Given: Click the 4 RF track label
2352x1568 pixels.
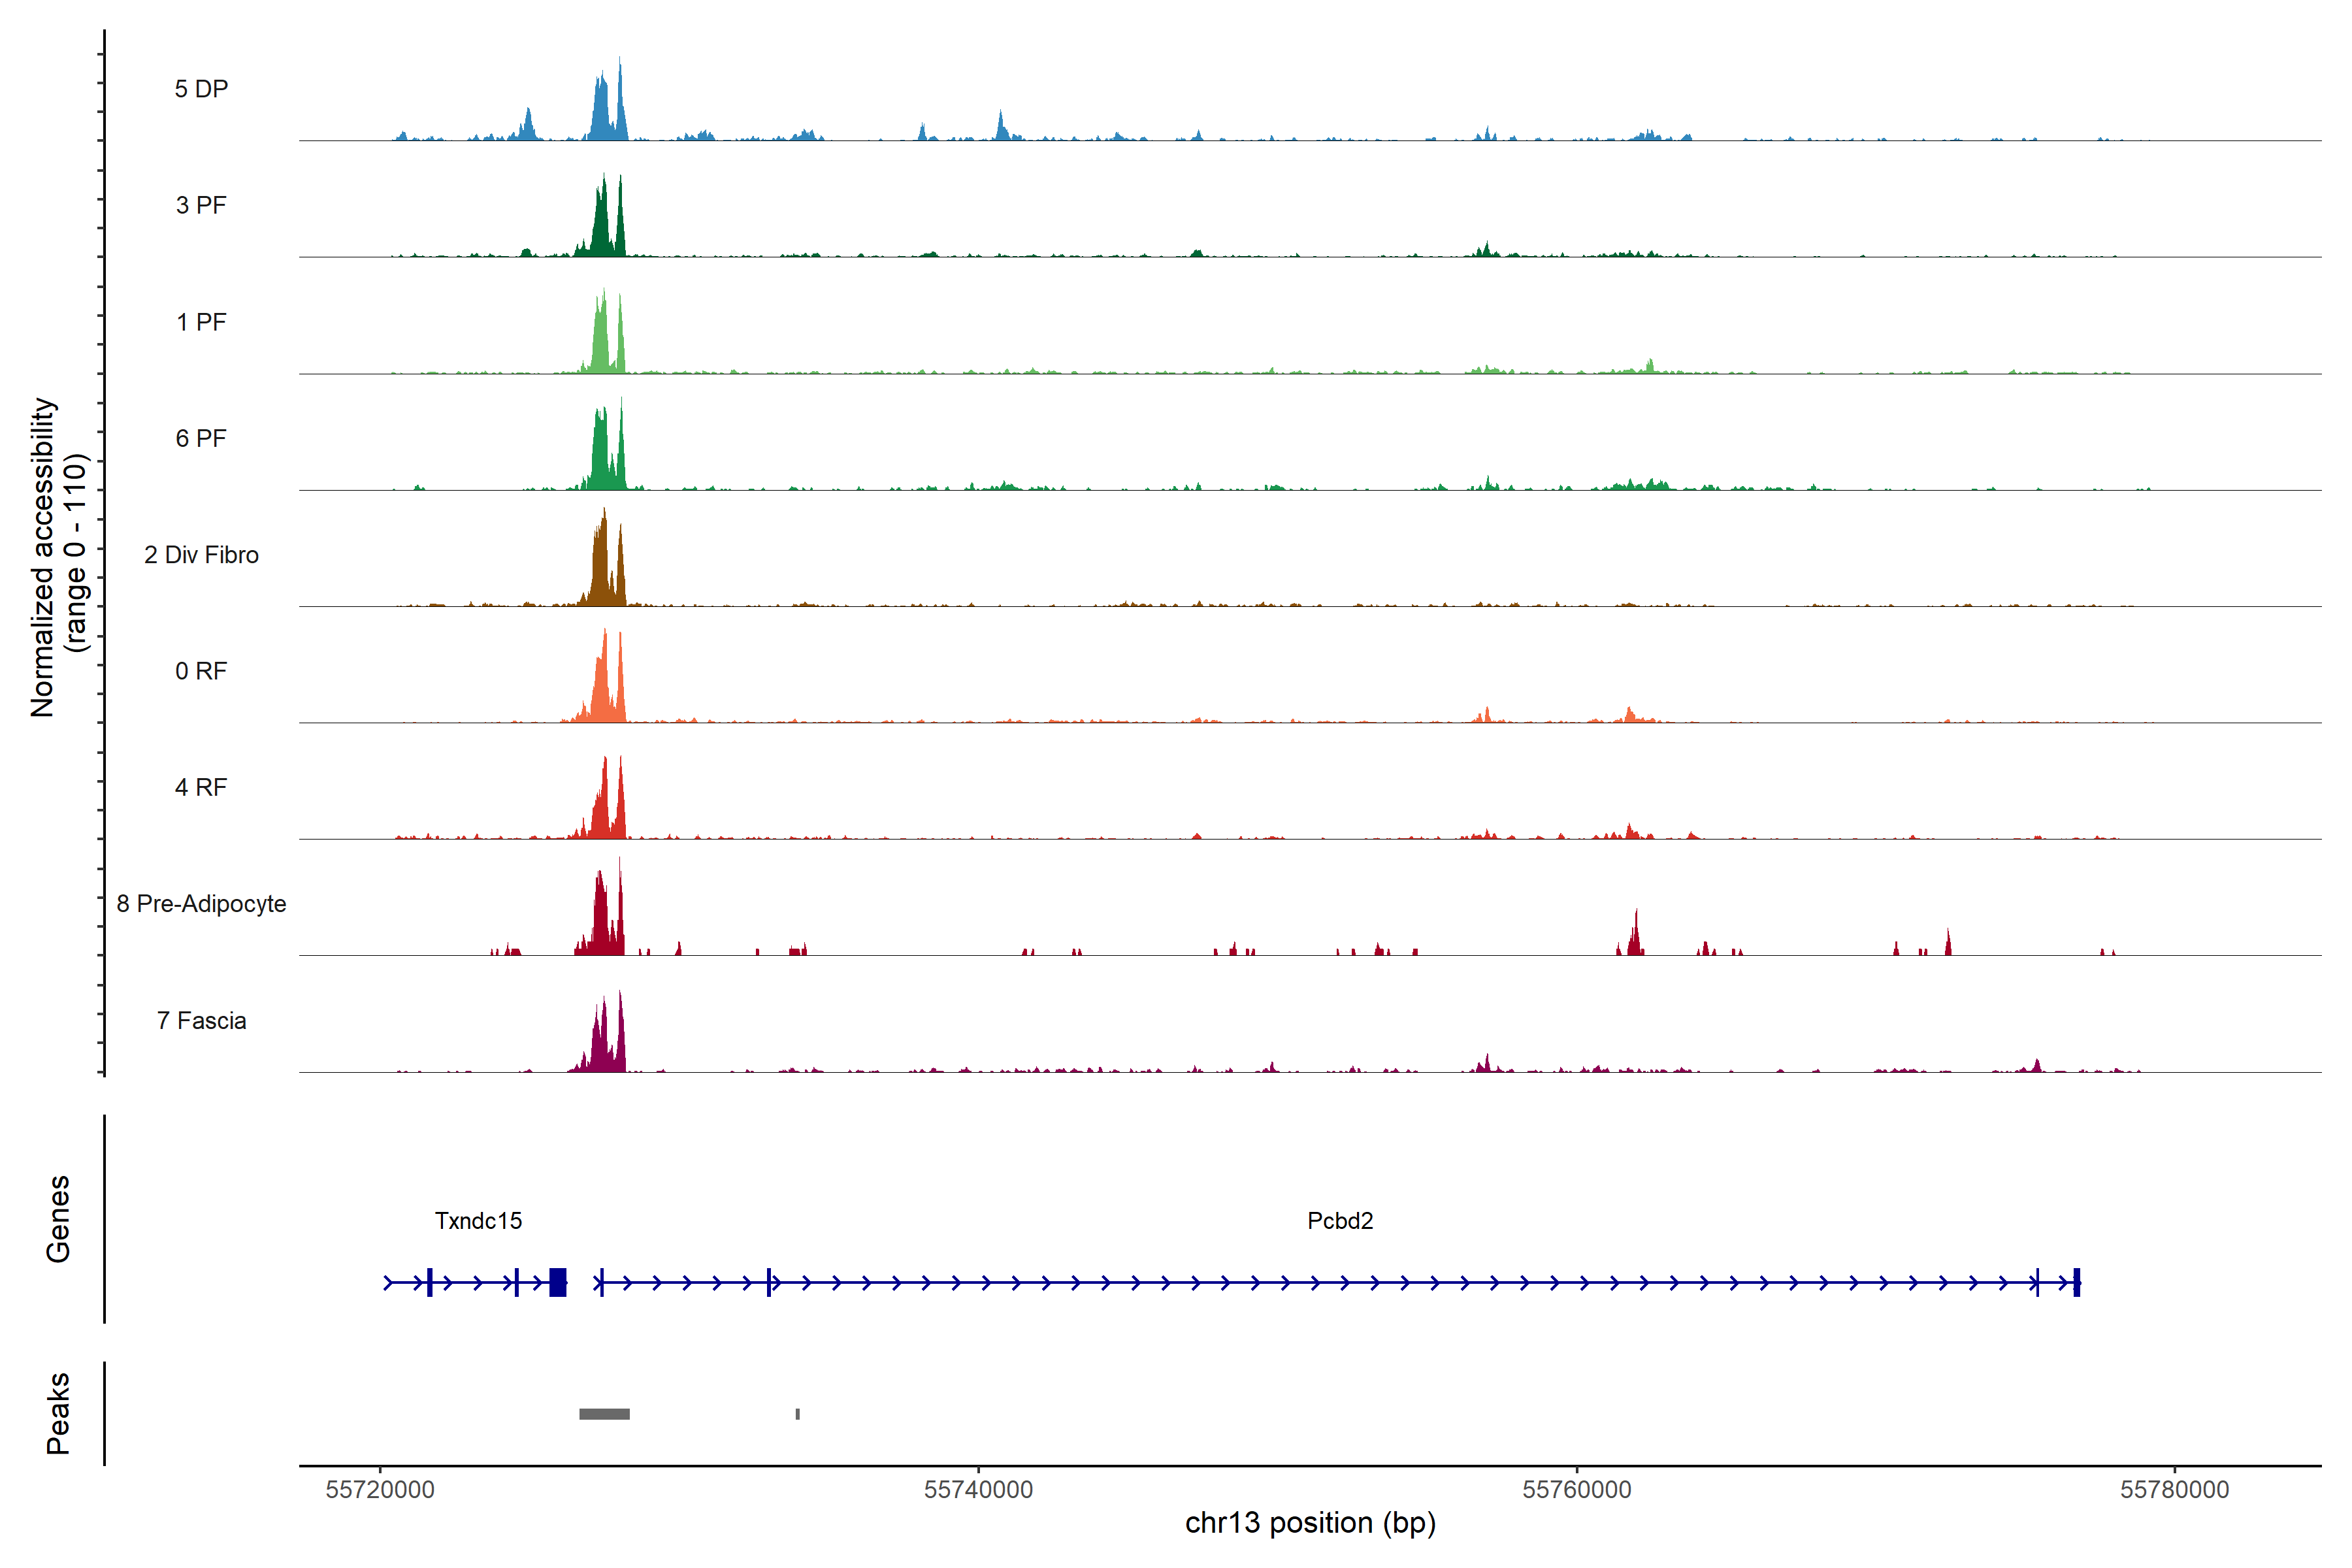Looking at the screenshot, I should coord(201,787).
